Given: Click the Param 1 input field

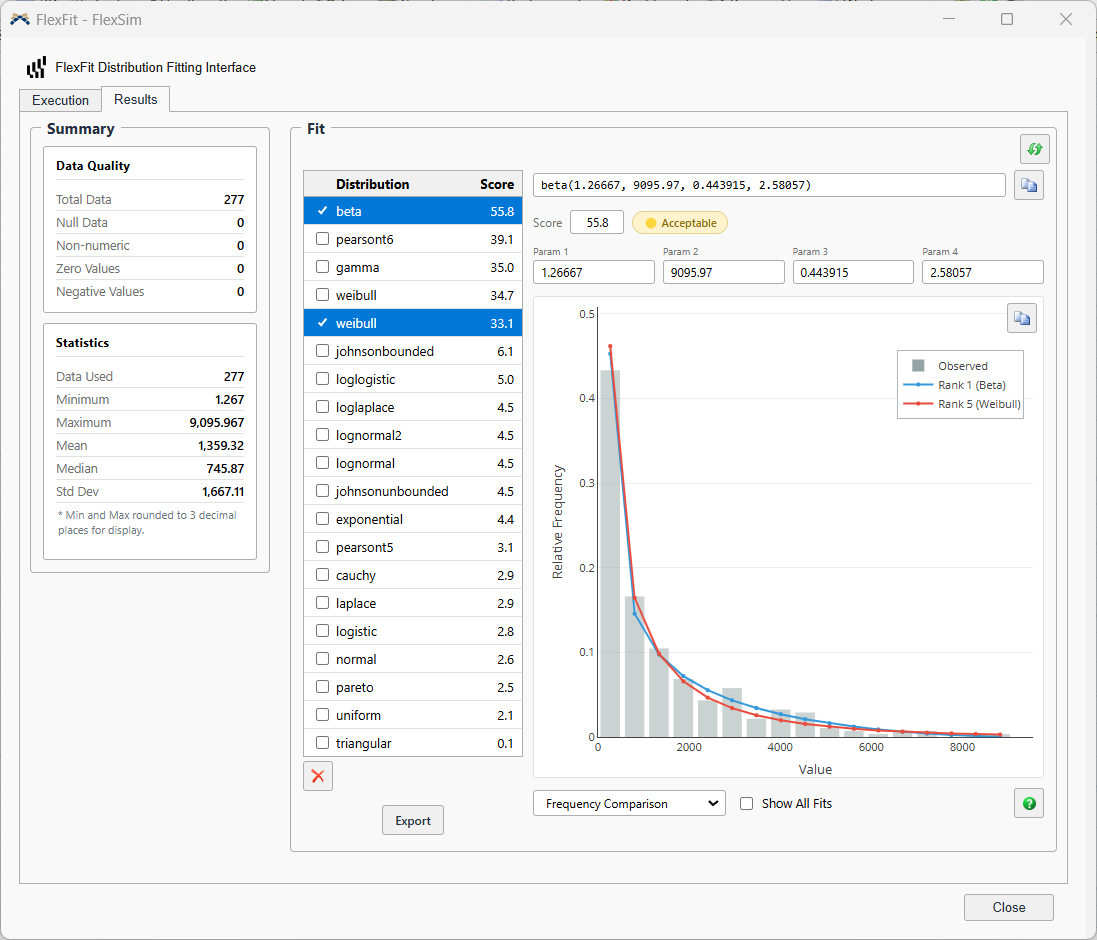Looking at the screenshot, I should tap(593, 272).
